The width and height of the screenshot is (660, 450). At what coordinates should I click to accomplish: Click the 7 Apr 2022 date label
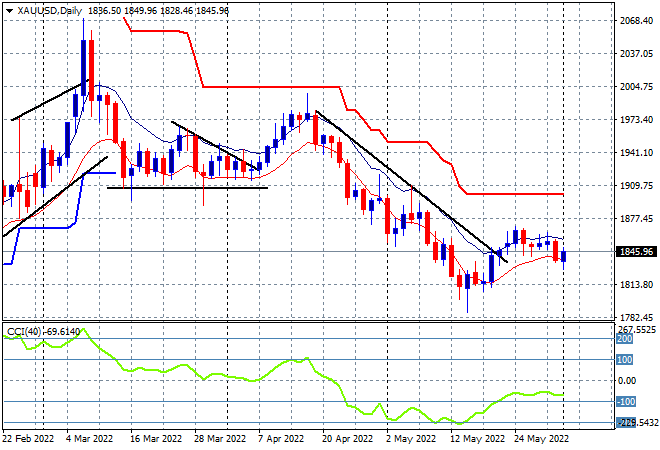281,439
